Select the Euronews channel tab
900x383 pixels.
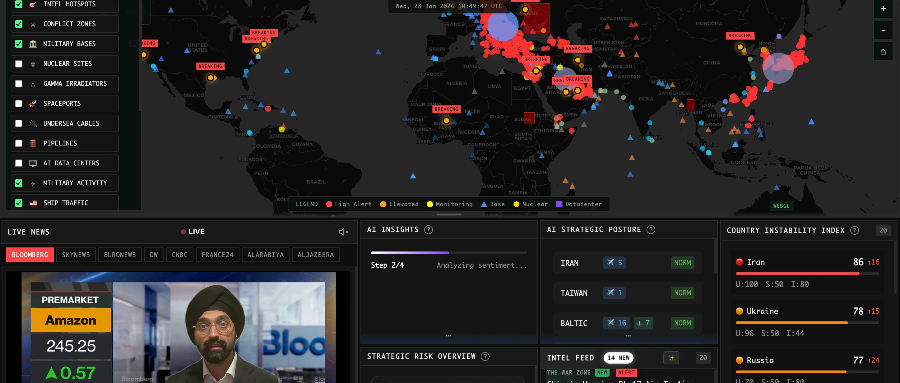[x=119, y=254]
